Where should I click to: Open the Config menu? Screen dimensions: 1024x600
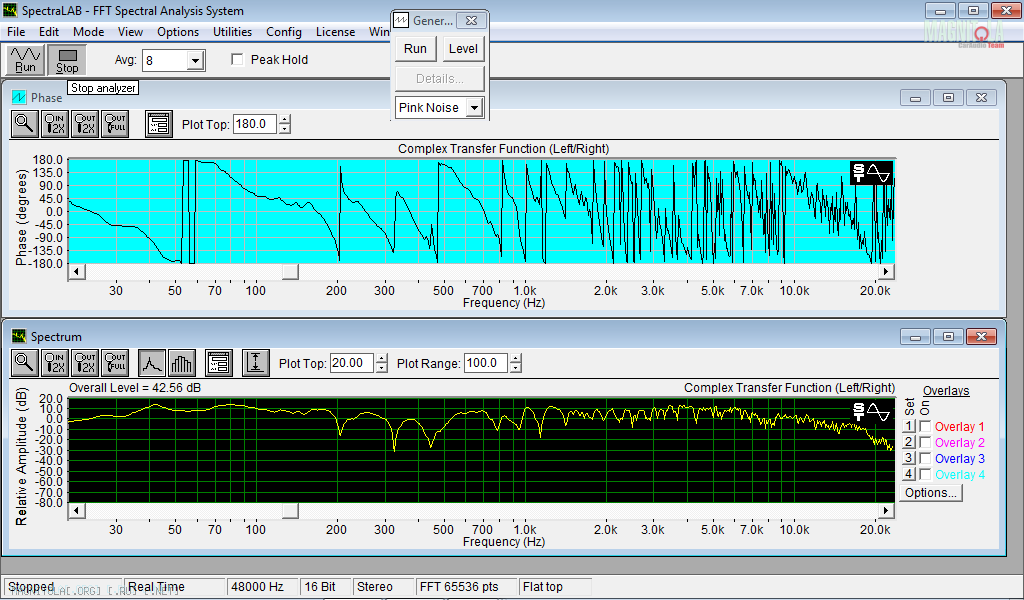[x=283, y=32]
